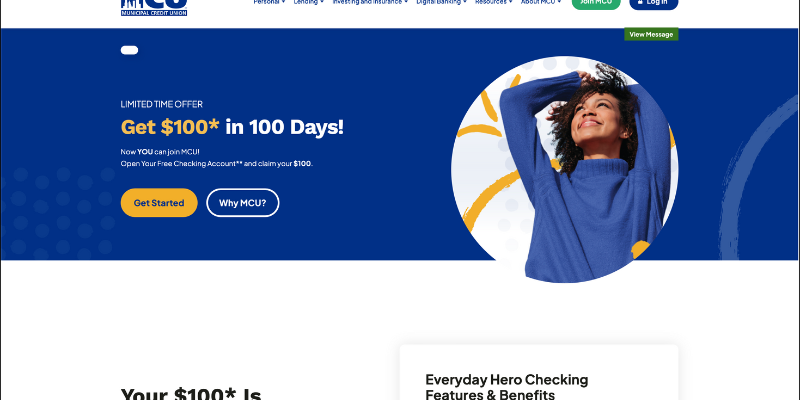Click the Why MCU? outlined button
Screen dimensions: 800x400
click(243, 203)
